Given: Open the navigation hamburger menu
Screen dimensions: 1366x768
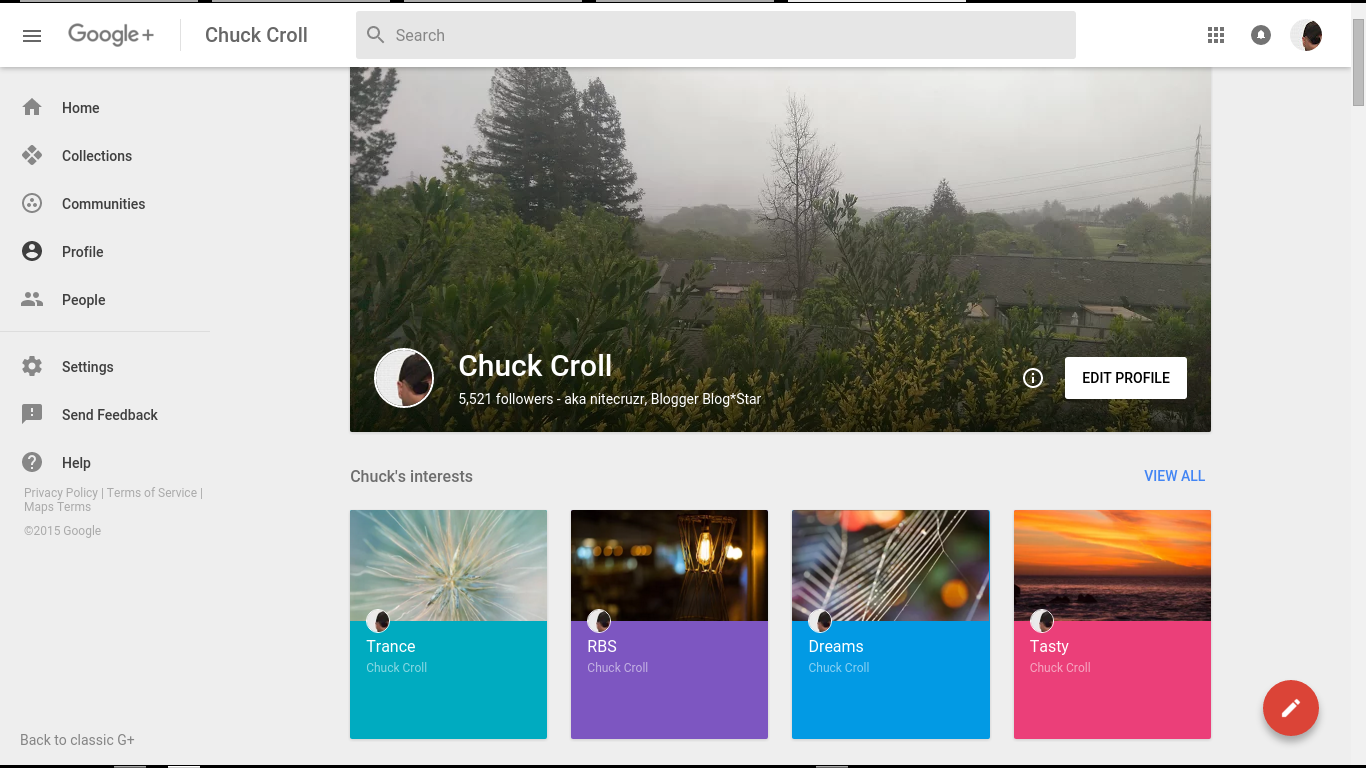Looking at the screenshot, I should [31, 35].
